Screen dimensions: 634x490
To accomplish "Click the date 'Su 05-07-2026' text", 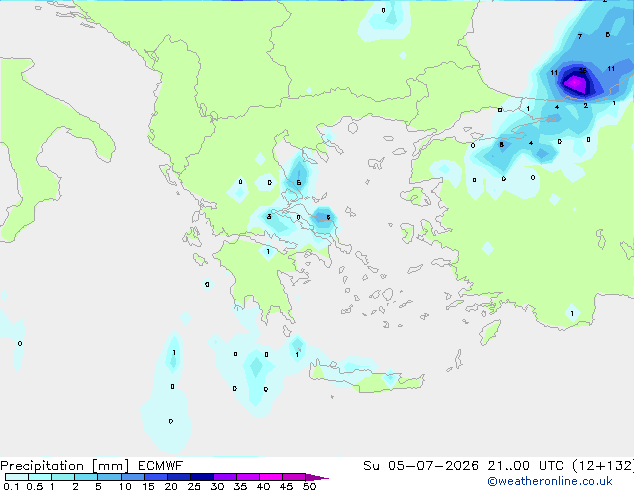I will pos(421,466).
